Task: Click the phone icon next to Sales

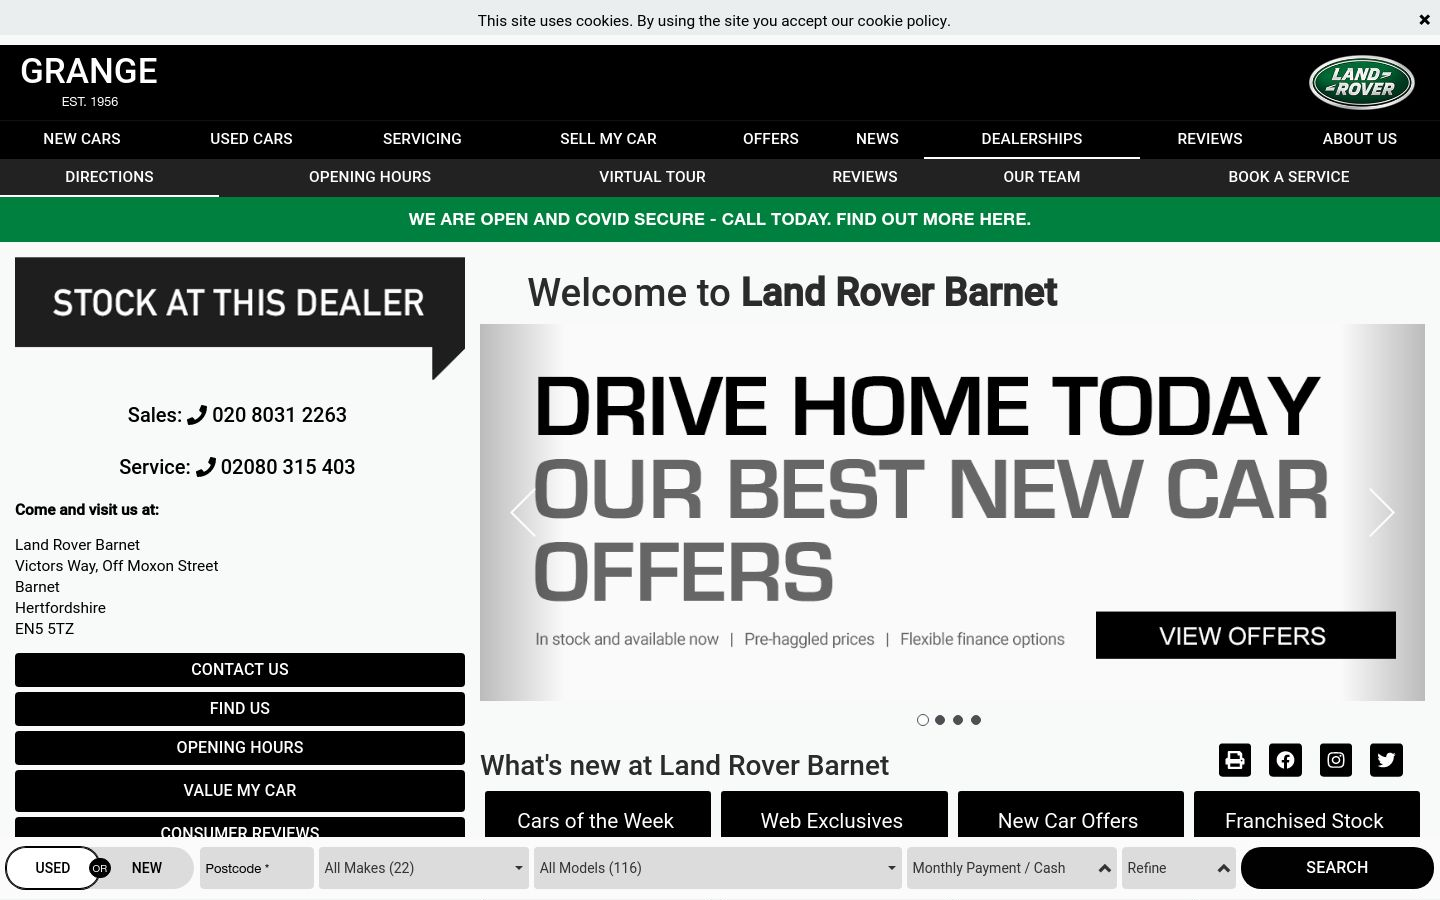Action: 197,415
